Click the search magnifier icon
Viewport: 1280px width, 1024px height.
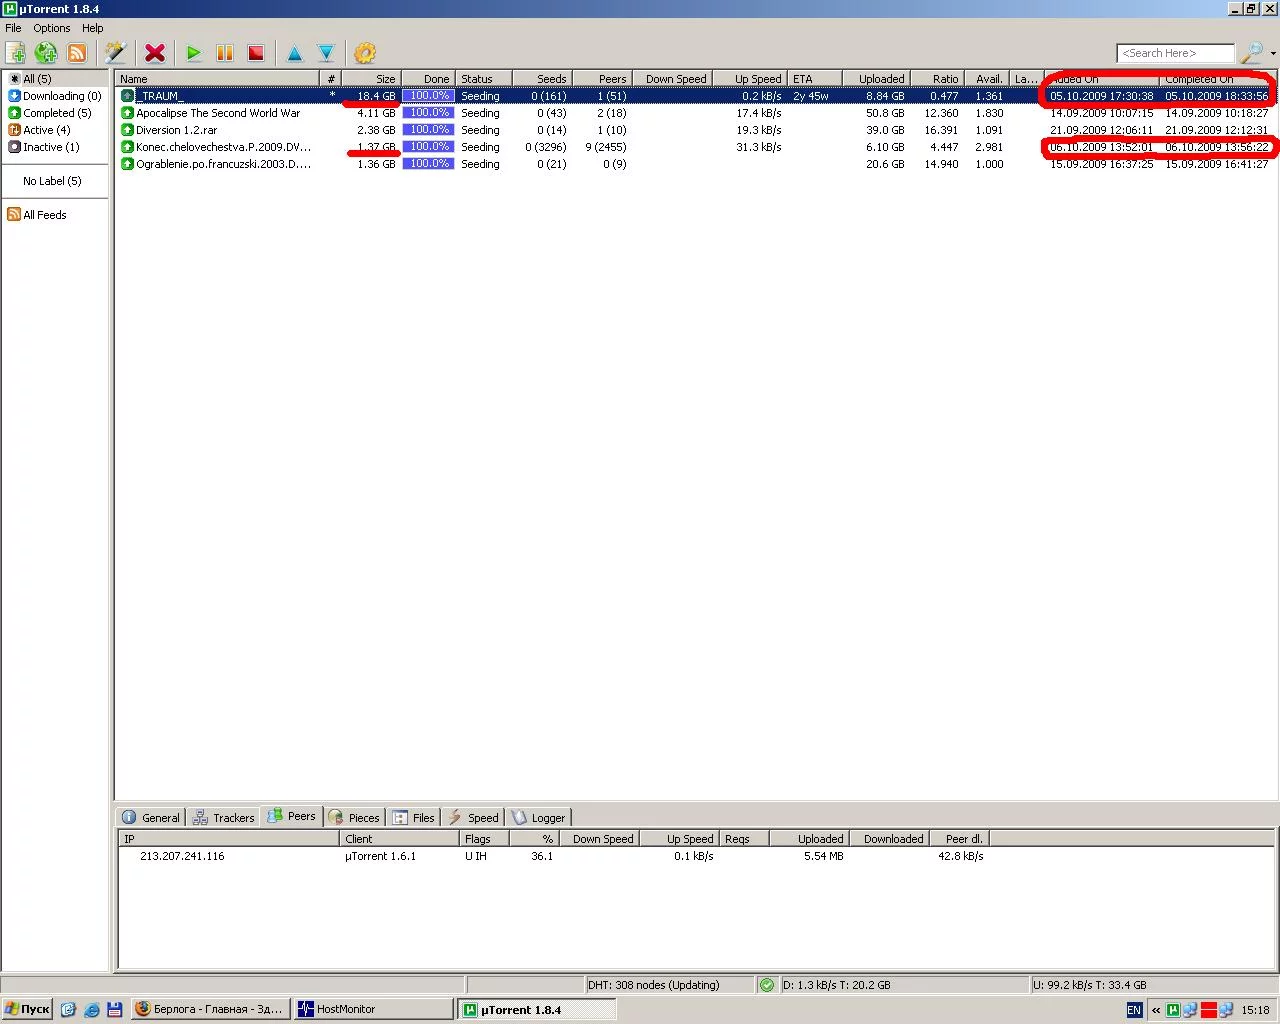pos(1251,53)
